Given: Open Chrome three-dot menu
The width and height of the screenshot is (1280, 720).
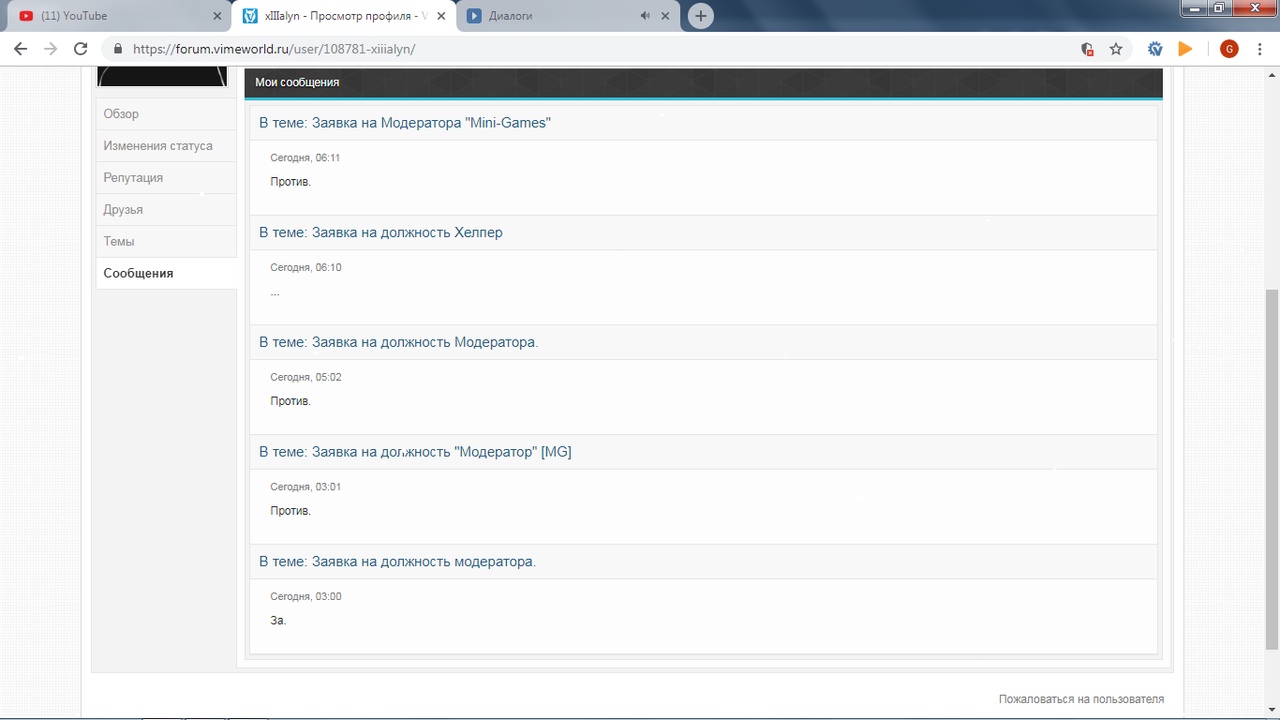Looking at the screenshot, I should [1260, 49].
